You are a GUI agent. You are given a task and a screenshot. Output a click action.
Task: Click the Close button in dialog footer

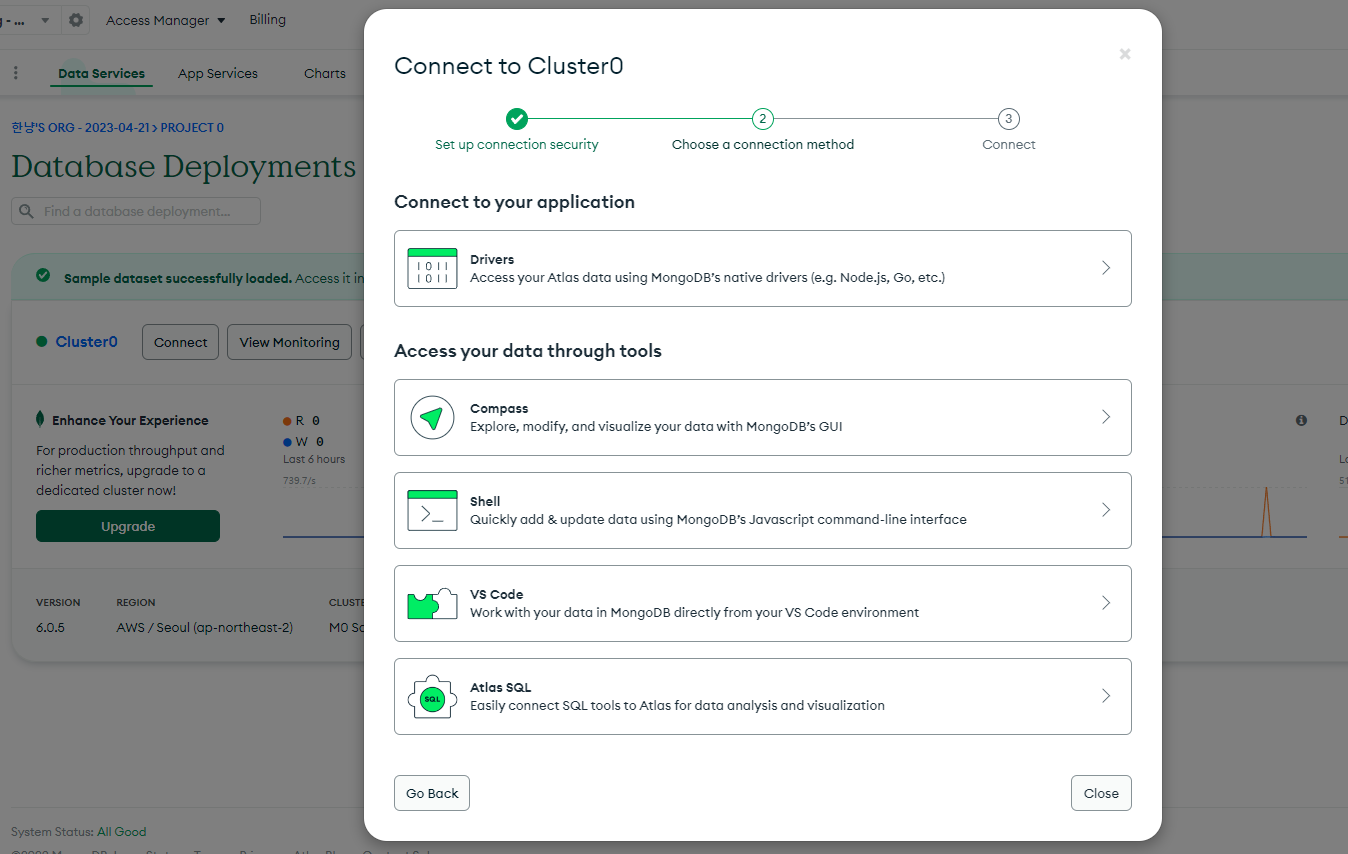(x=1101, y=793)
